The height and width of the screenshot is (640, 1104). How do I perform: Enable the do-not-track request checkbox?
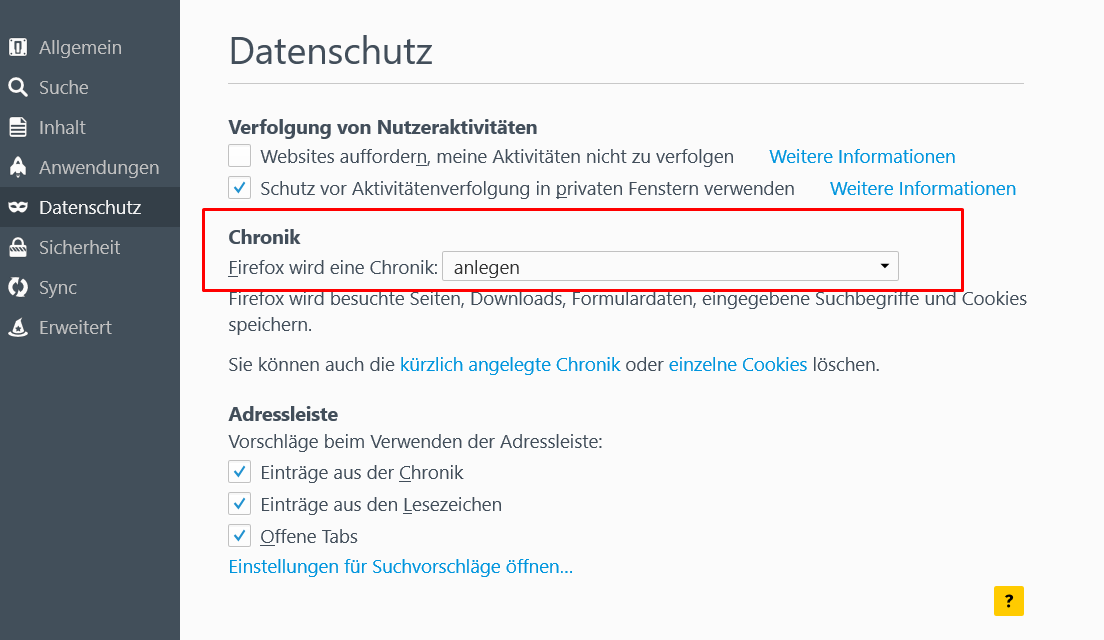pos(240,156)
